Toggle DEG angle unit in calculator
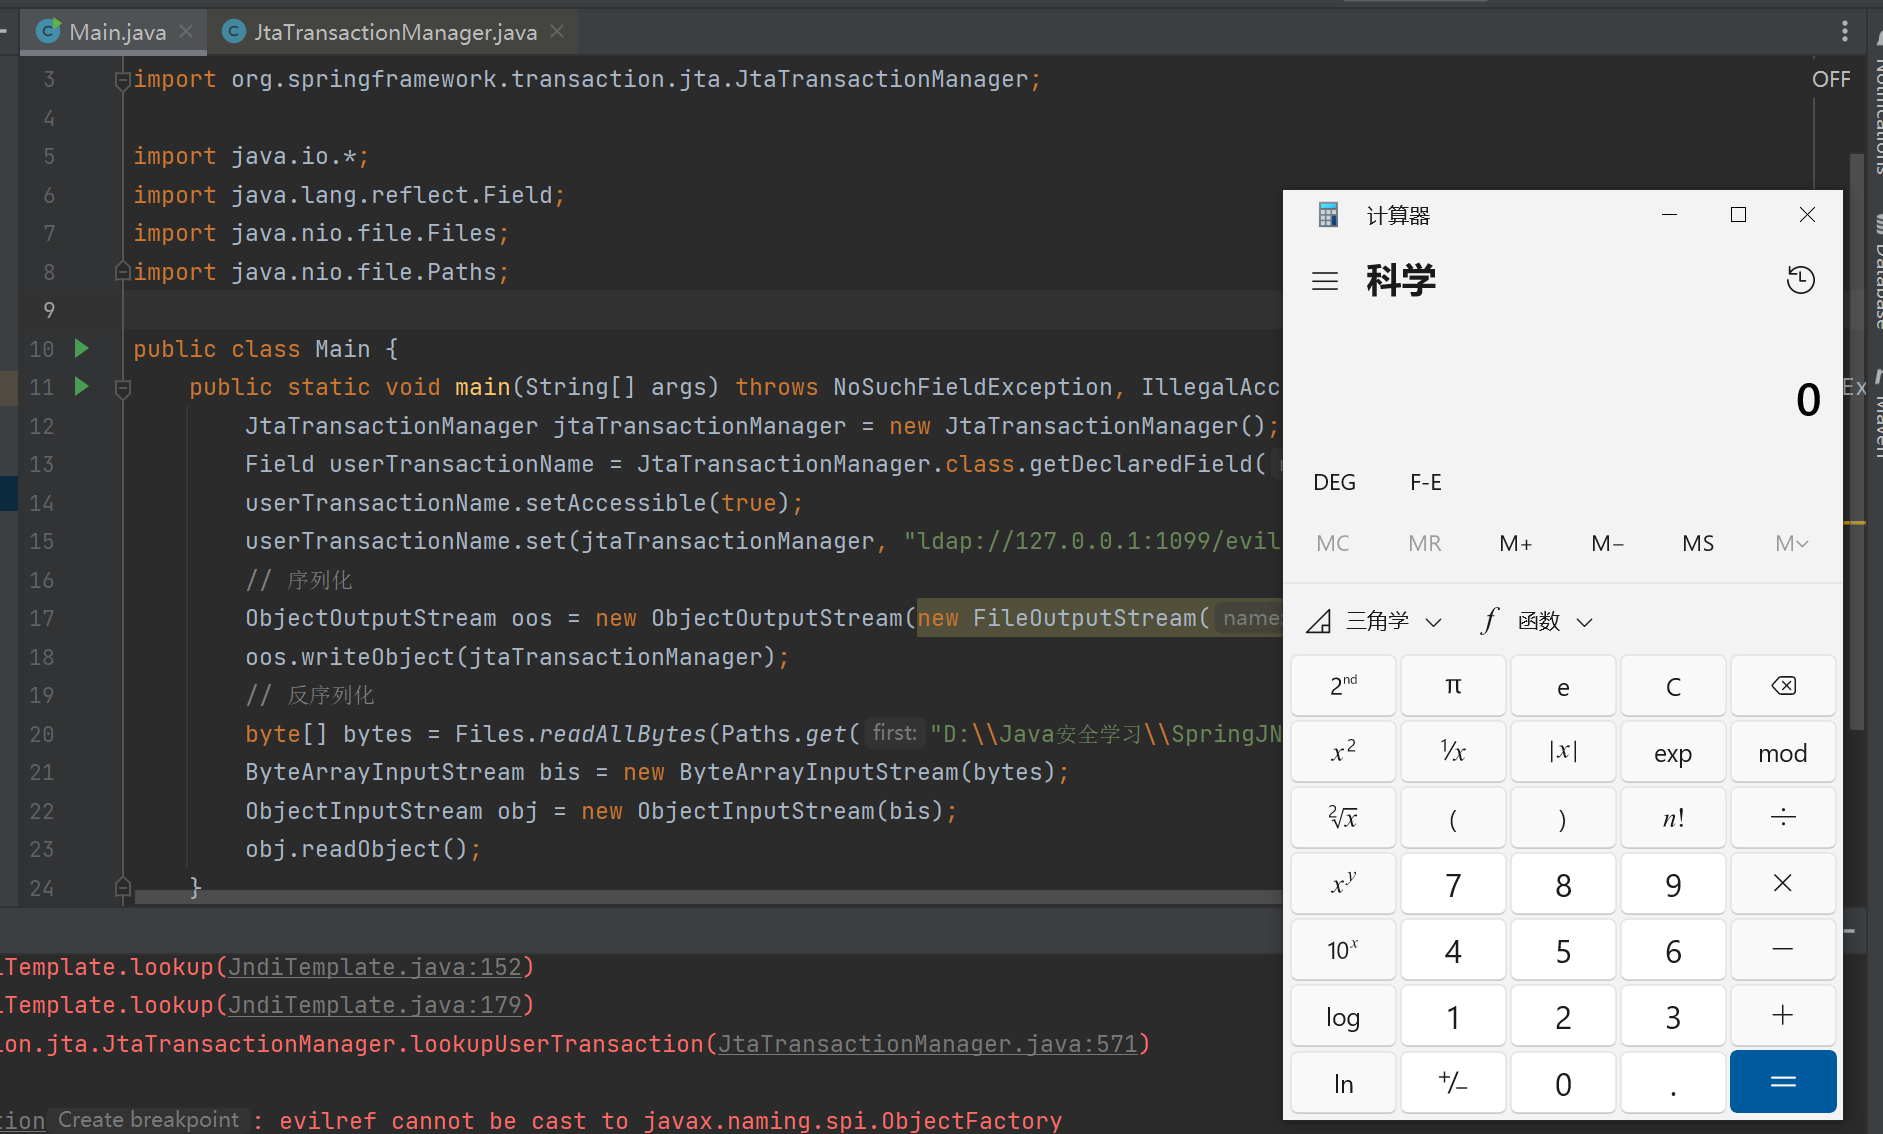 point(1334,482)
